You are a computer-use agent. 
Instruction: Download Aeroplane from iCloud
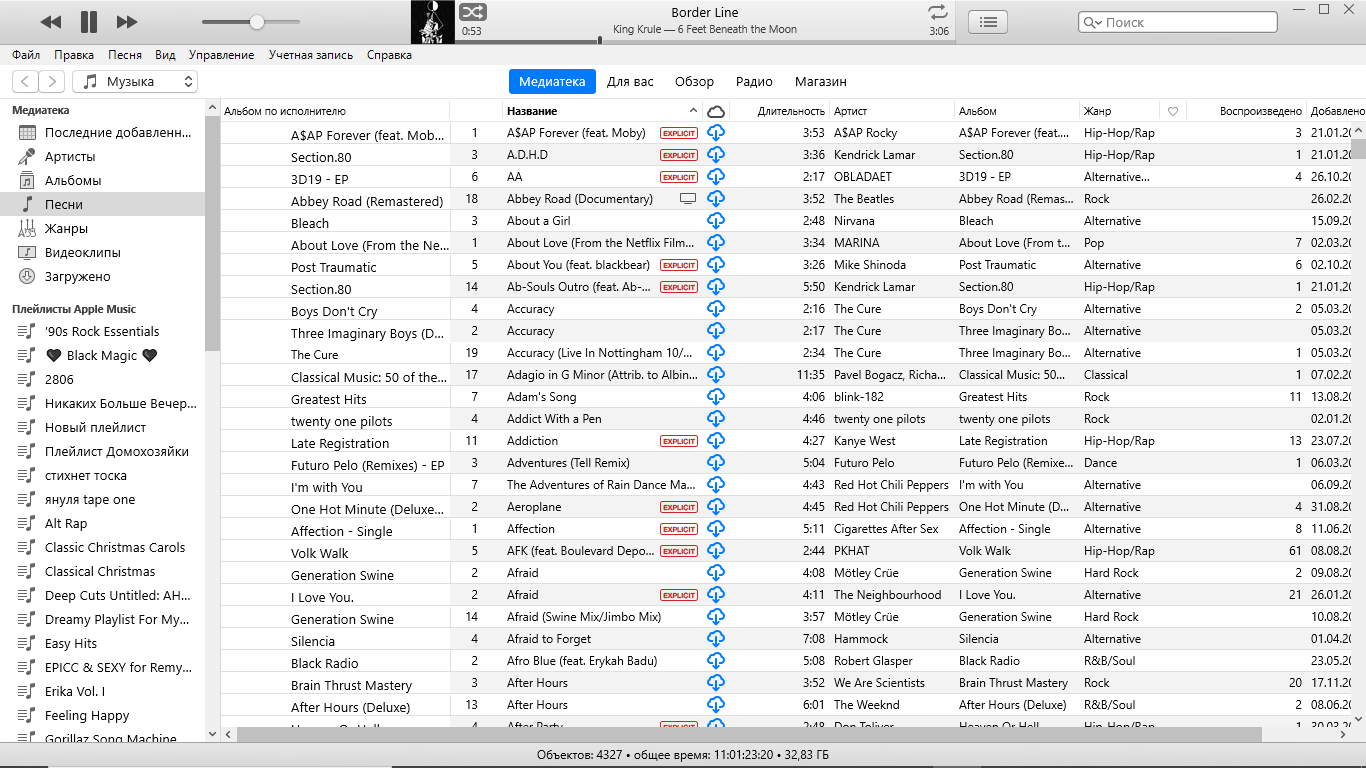[x=716, y=507]
